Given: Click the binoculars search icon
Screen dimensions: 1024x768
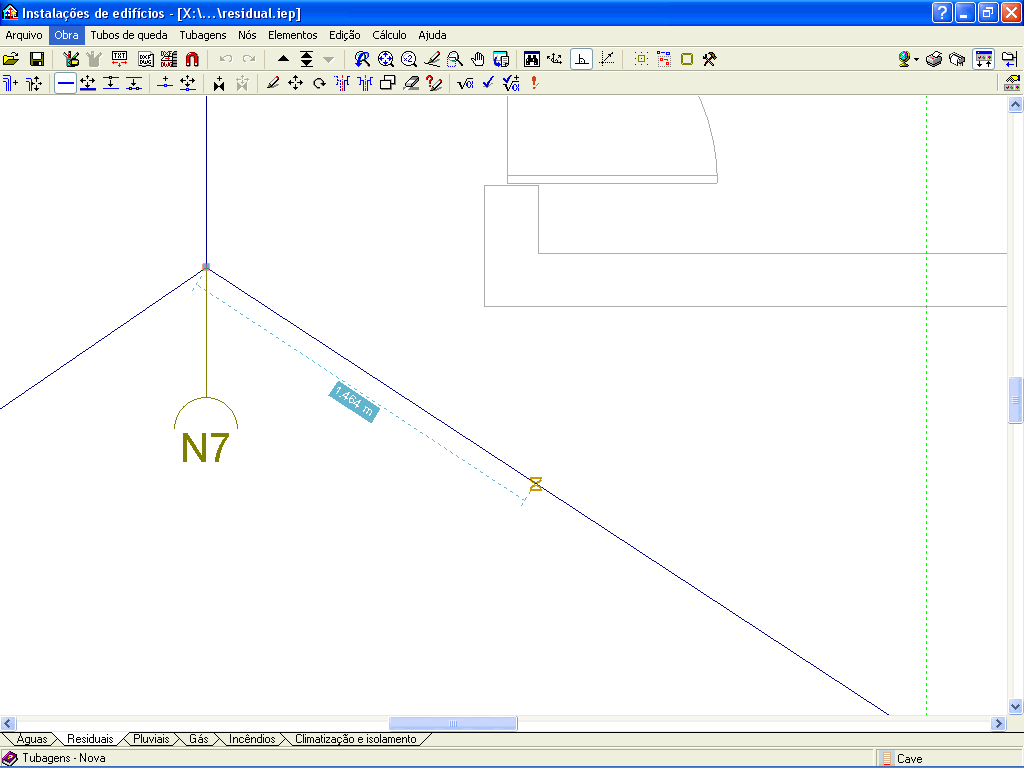Looking at the screenshot, I should 532,59.
